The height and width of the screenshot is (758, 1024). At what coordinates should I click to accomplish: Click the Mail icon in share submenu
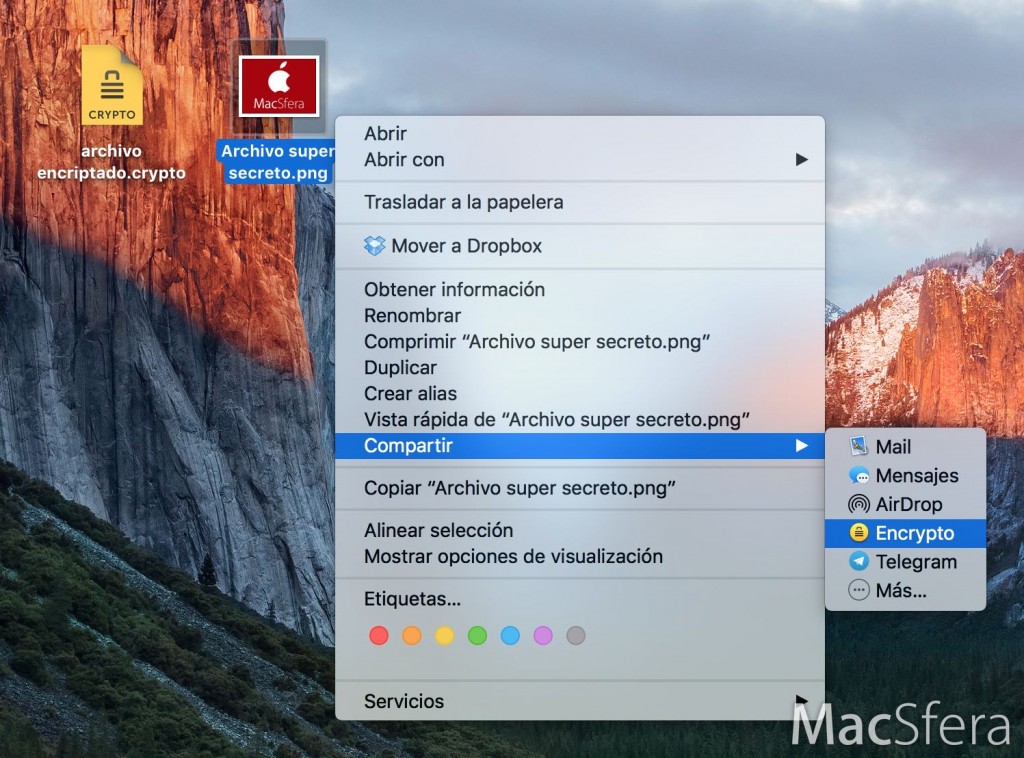tap(858, 447)
